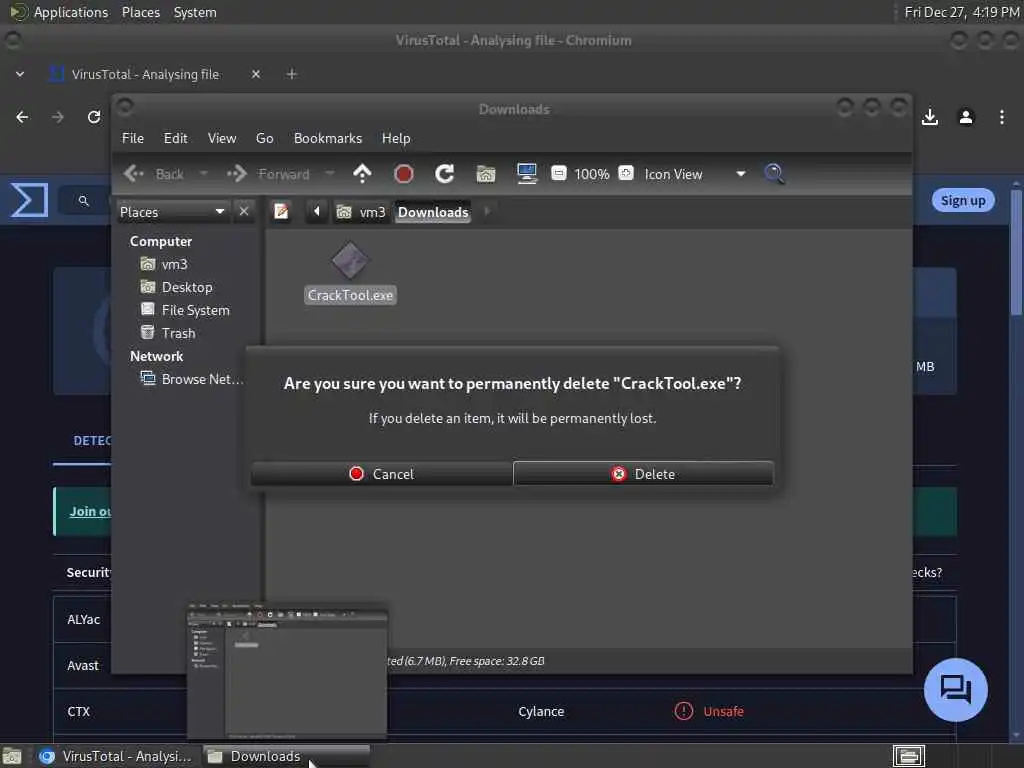This screenshot has width=1024, height=768.
Task: Confirm Delete of CrackTool.exe
Action: [x=643, y=473]
